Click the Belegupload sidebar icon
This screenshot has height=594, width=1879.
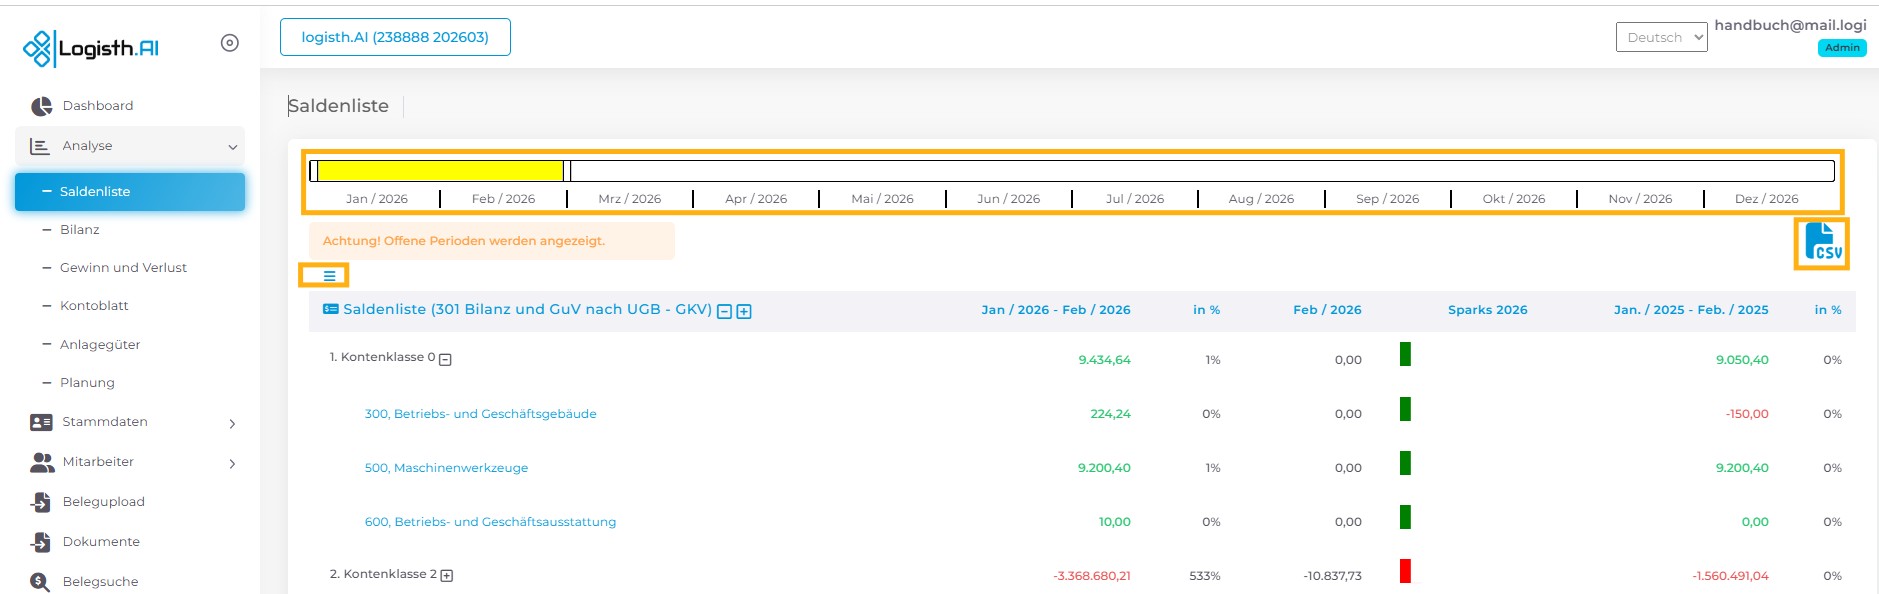click(x=41, y=502)
